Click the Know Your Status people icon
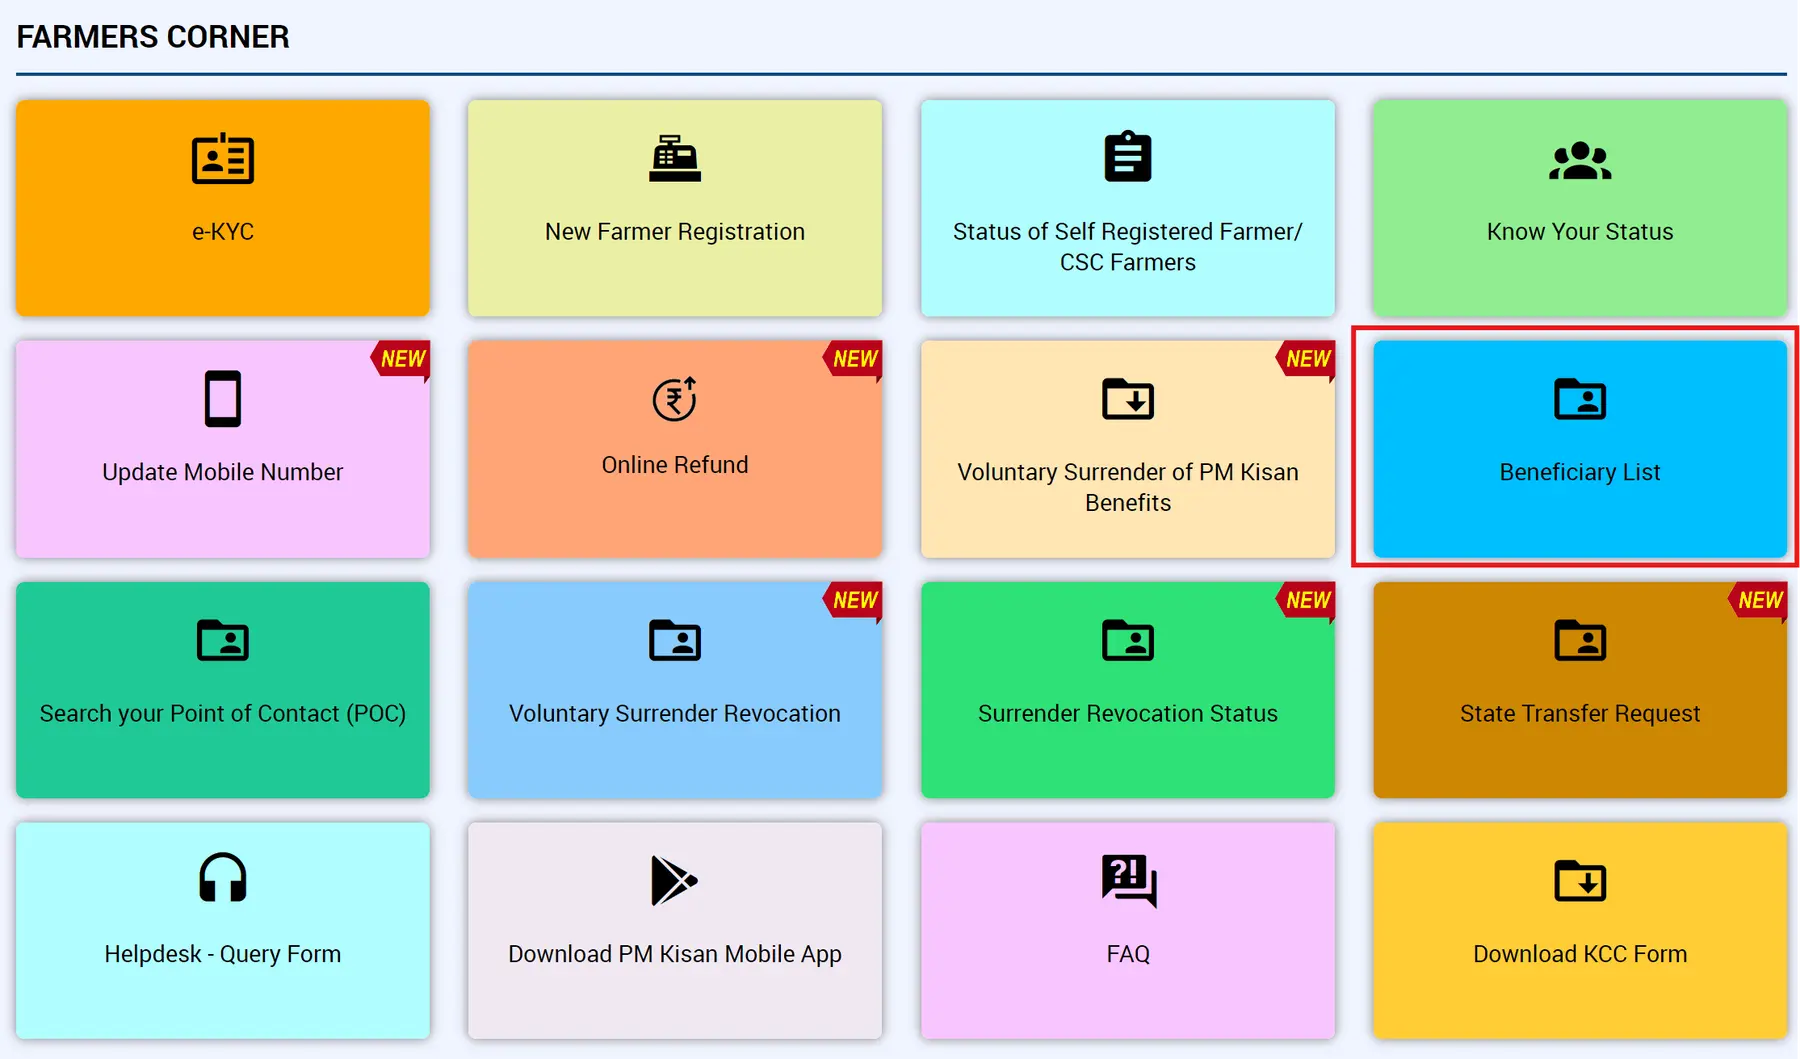Viewport: 1800px width, 1059px height. [x=1579, y=161]
